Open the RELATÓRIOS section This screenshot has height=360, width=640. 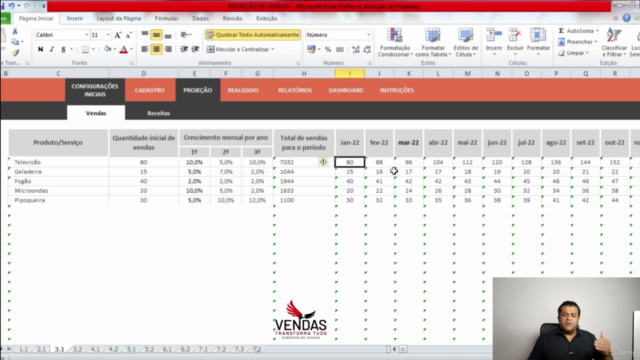coord(295,90)
